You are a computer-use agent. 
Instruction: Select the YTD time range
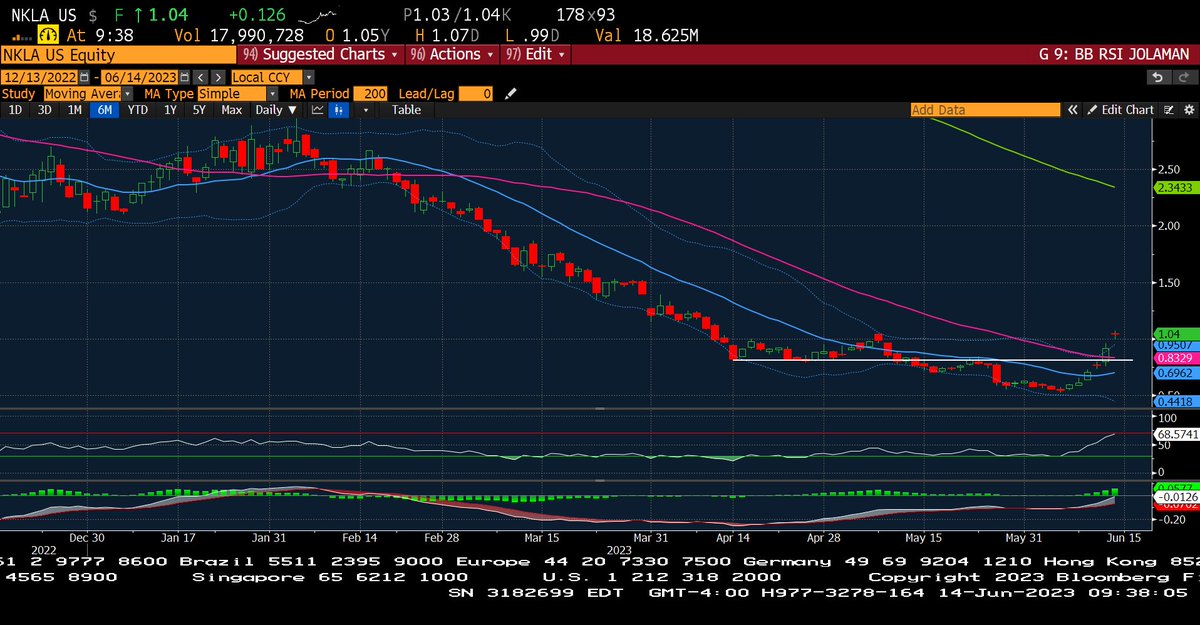(137, 110)
